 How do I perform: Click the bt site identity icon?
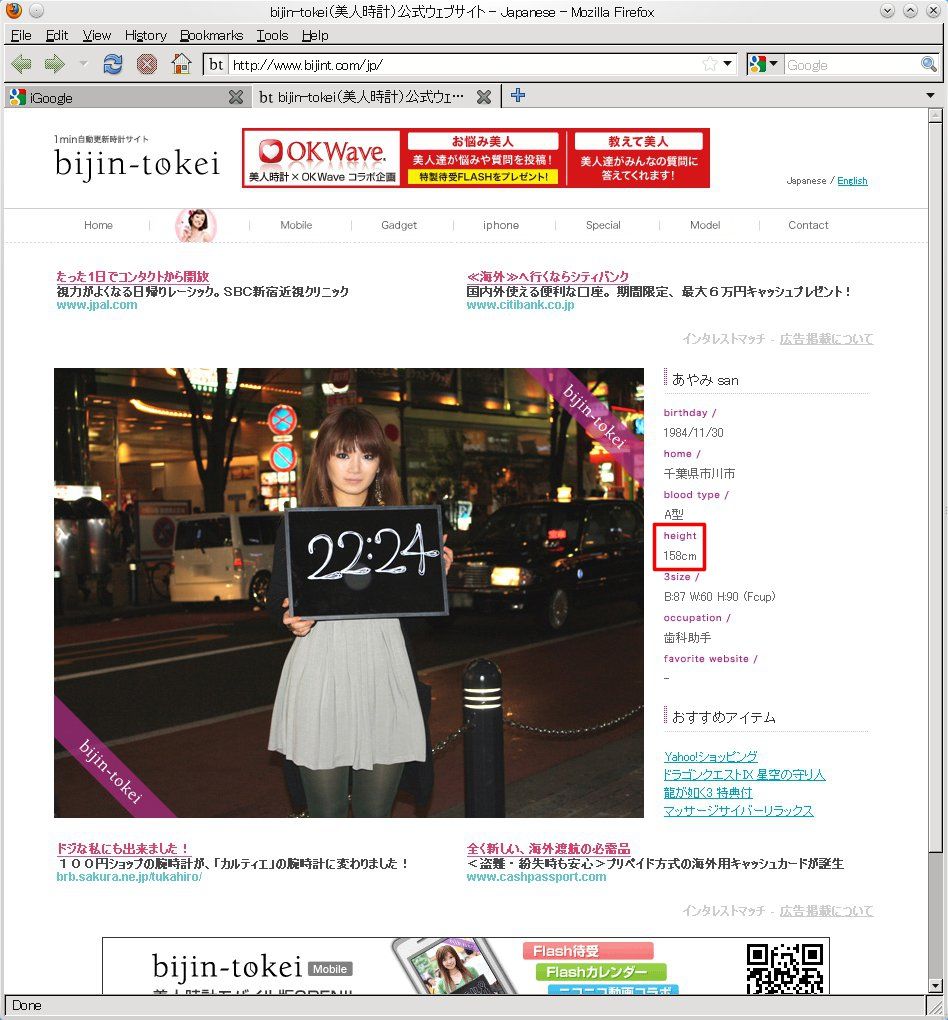[216, 64]
